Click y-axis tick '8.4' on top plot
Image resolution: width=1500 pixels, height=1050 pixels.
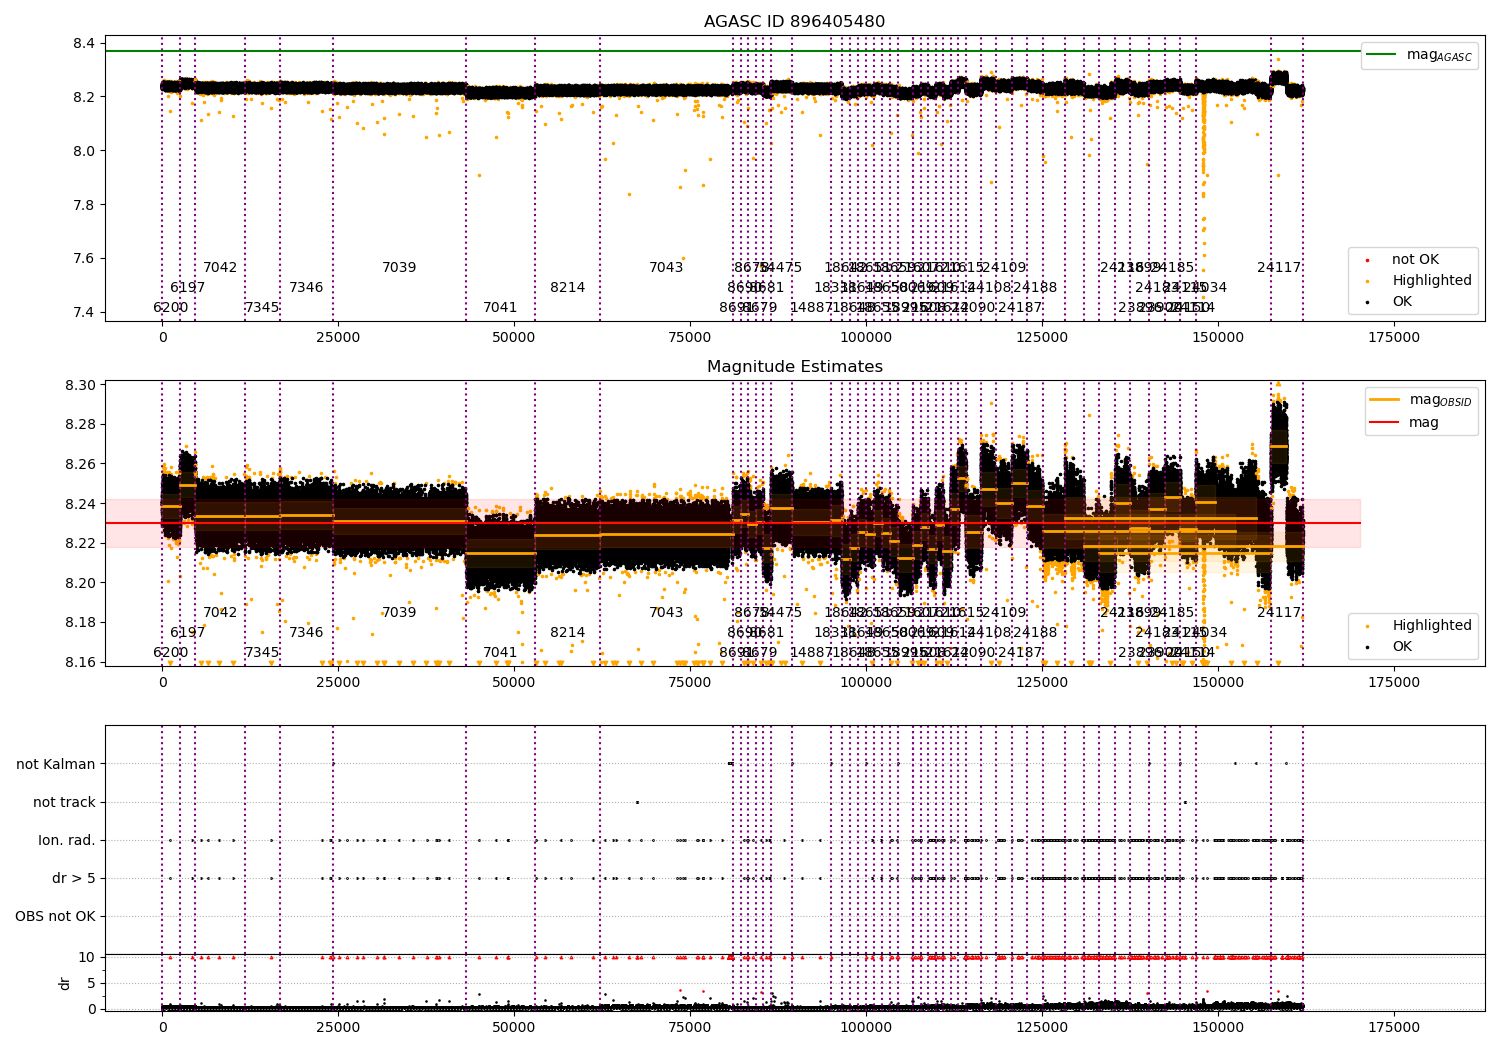[x=84, y=44]
